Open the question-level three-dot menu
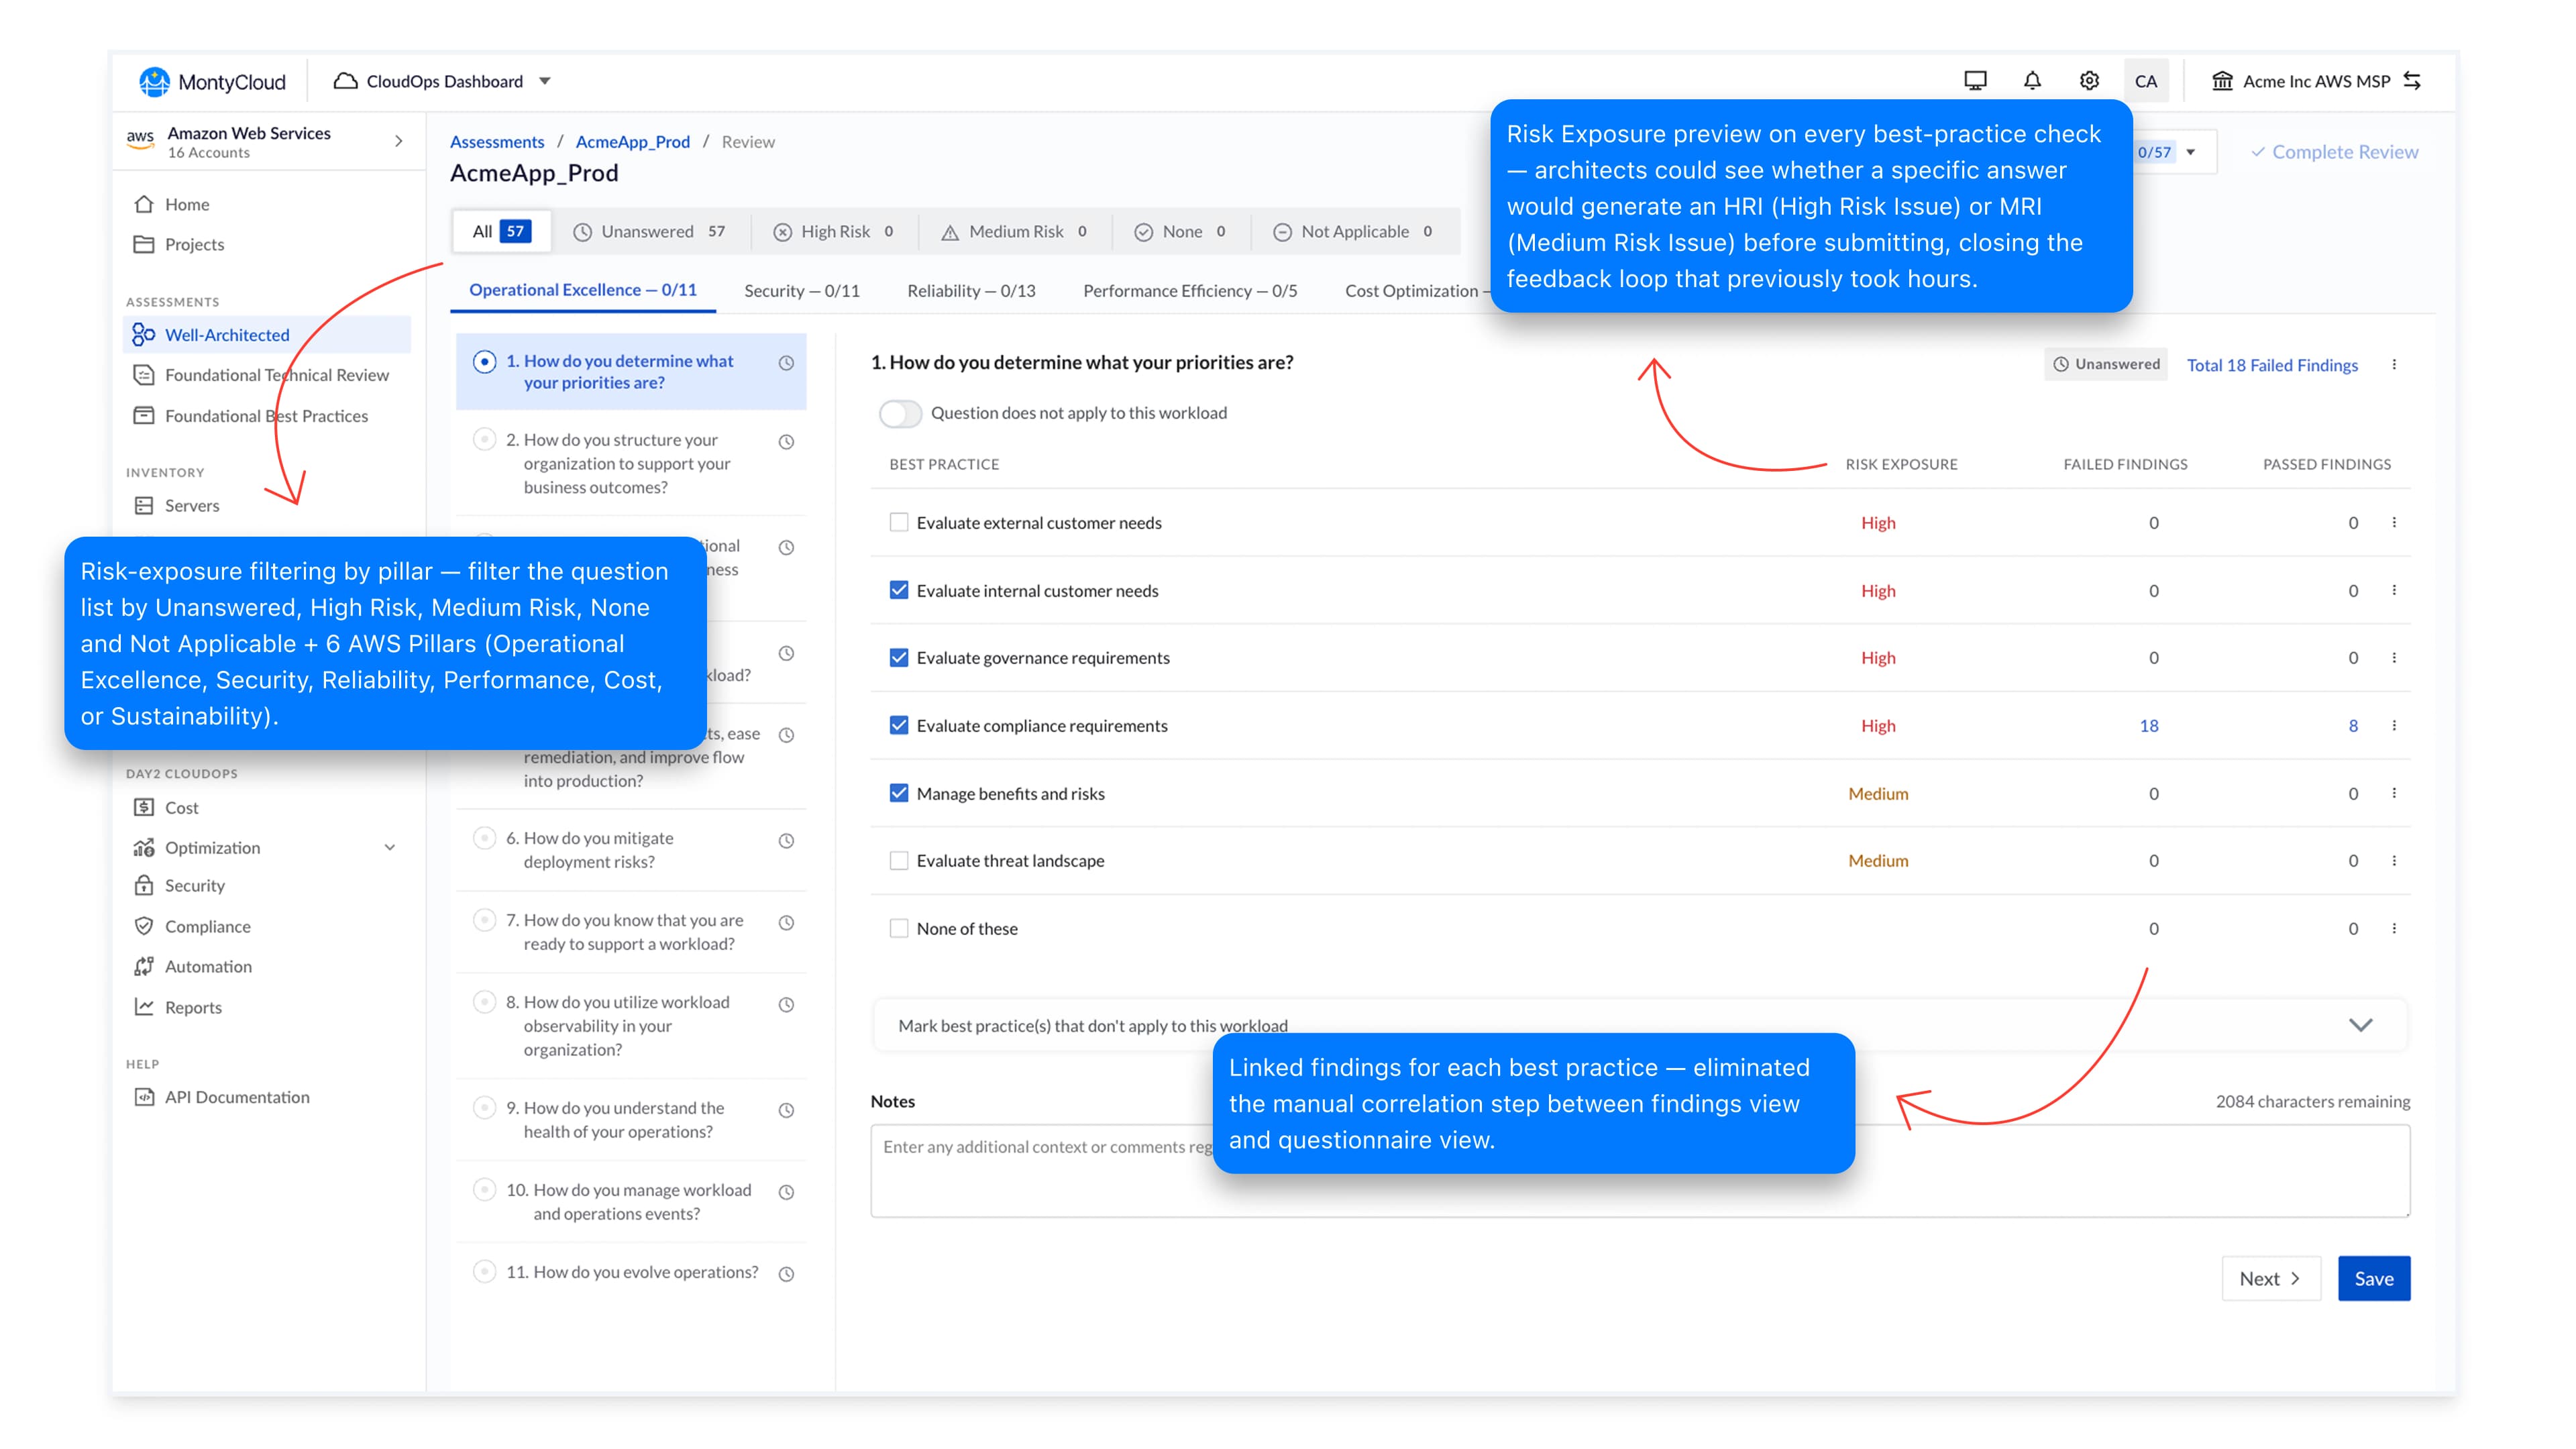The height and width of the screenshot is (1449, 2576). (x=2394, y=364)
